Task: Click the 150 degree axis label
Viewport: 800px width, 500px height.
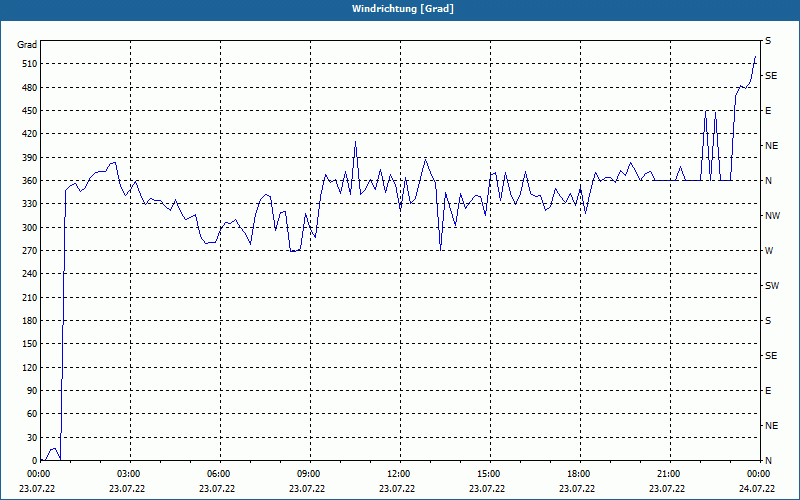Action: [29, 344]
